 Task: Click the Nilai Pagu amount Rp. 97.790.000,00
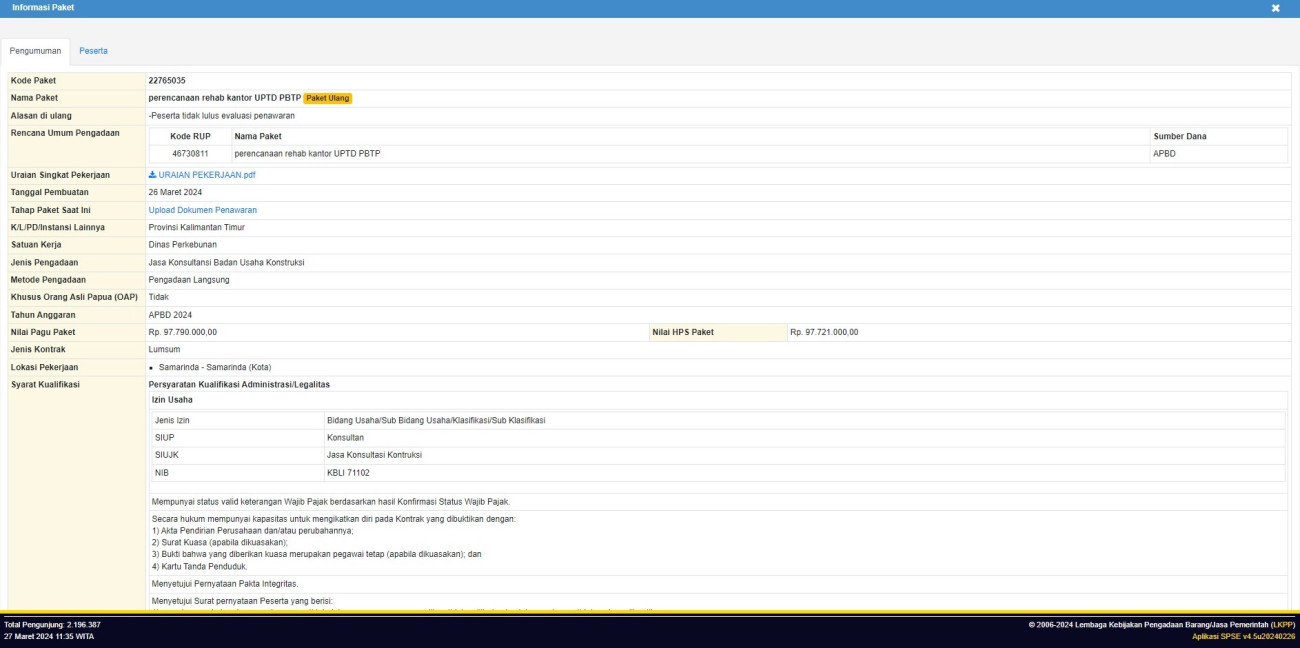[183, 332]
